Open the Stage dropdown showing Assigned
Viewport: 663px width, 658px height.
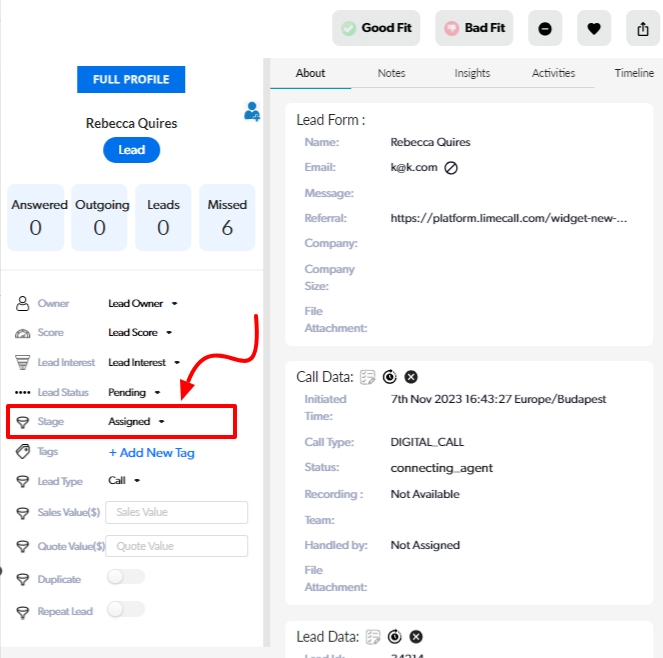pyautogui.click(x=136, y=422)
